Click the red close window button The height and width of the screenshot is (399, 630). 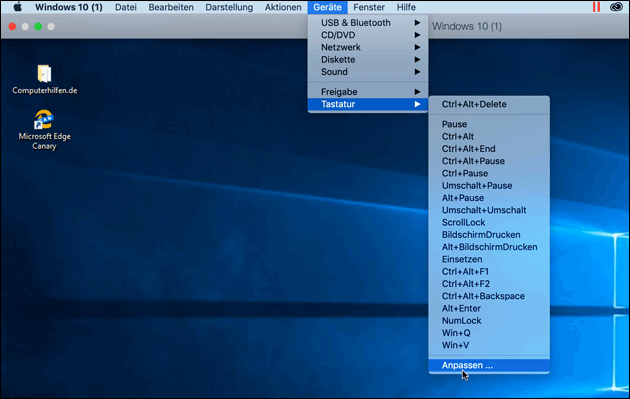coord(12,27)
